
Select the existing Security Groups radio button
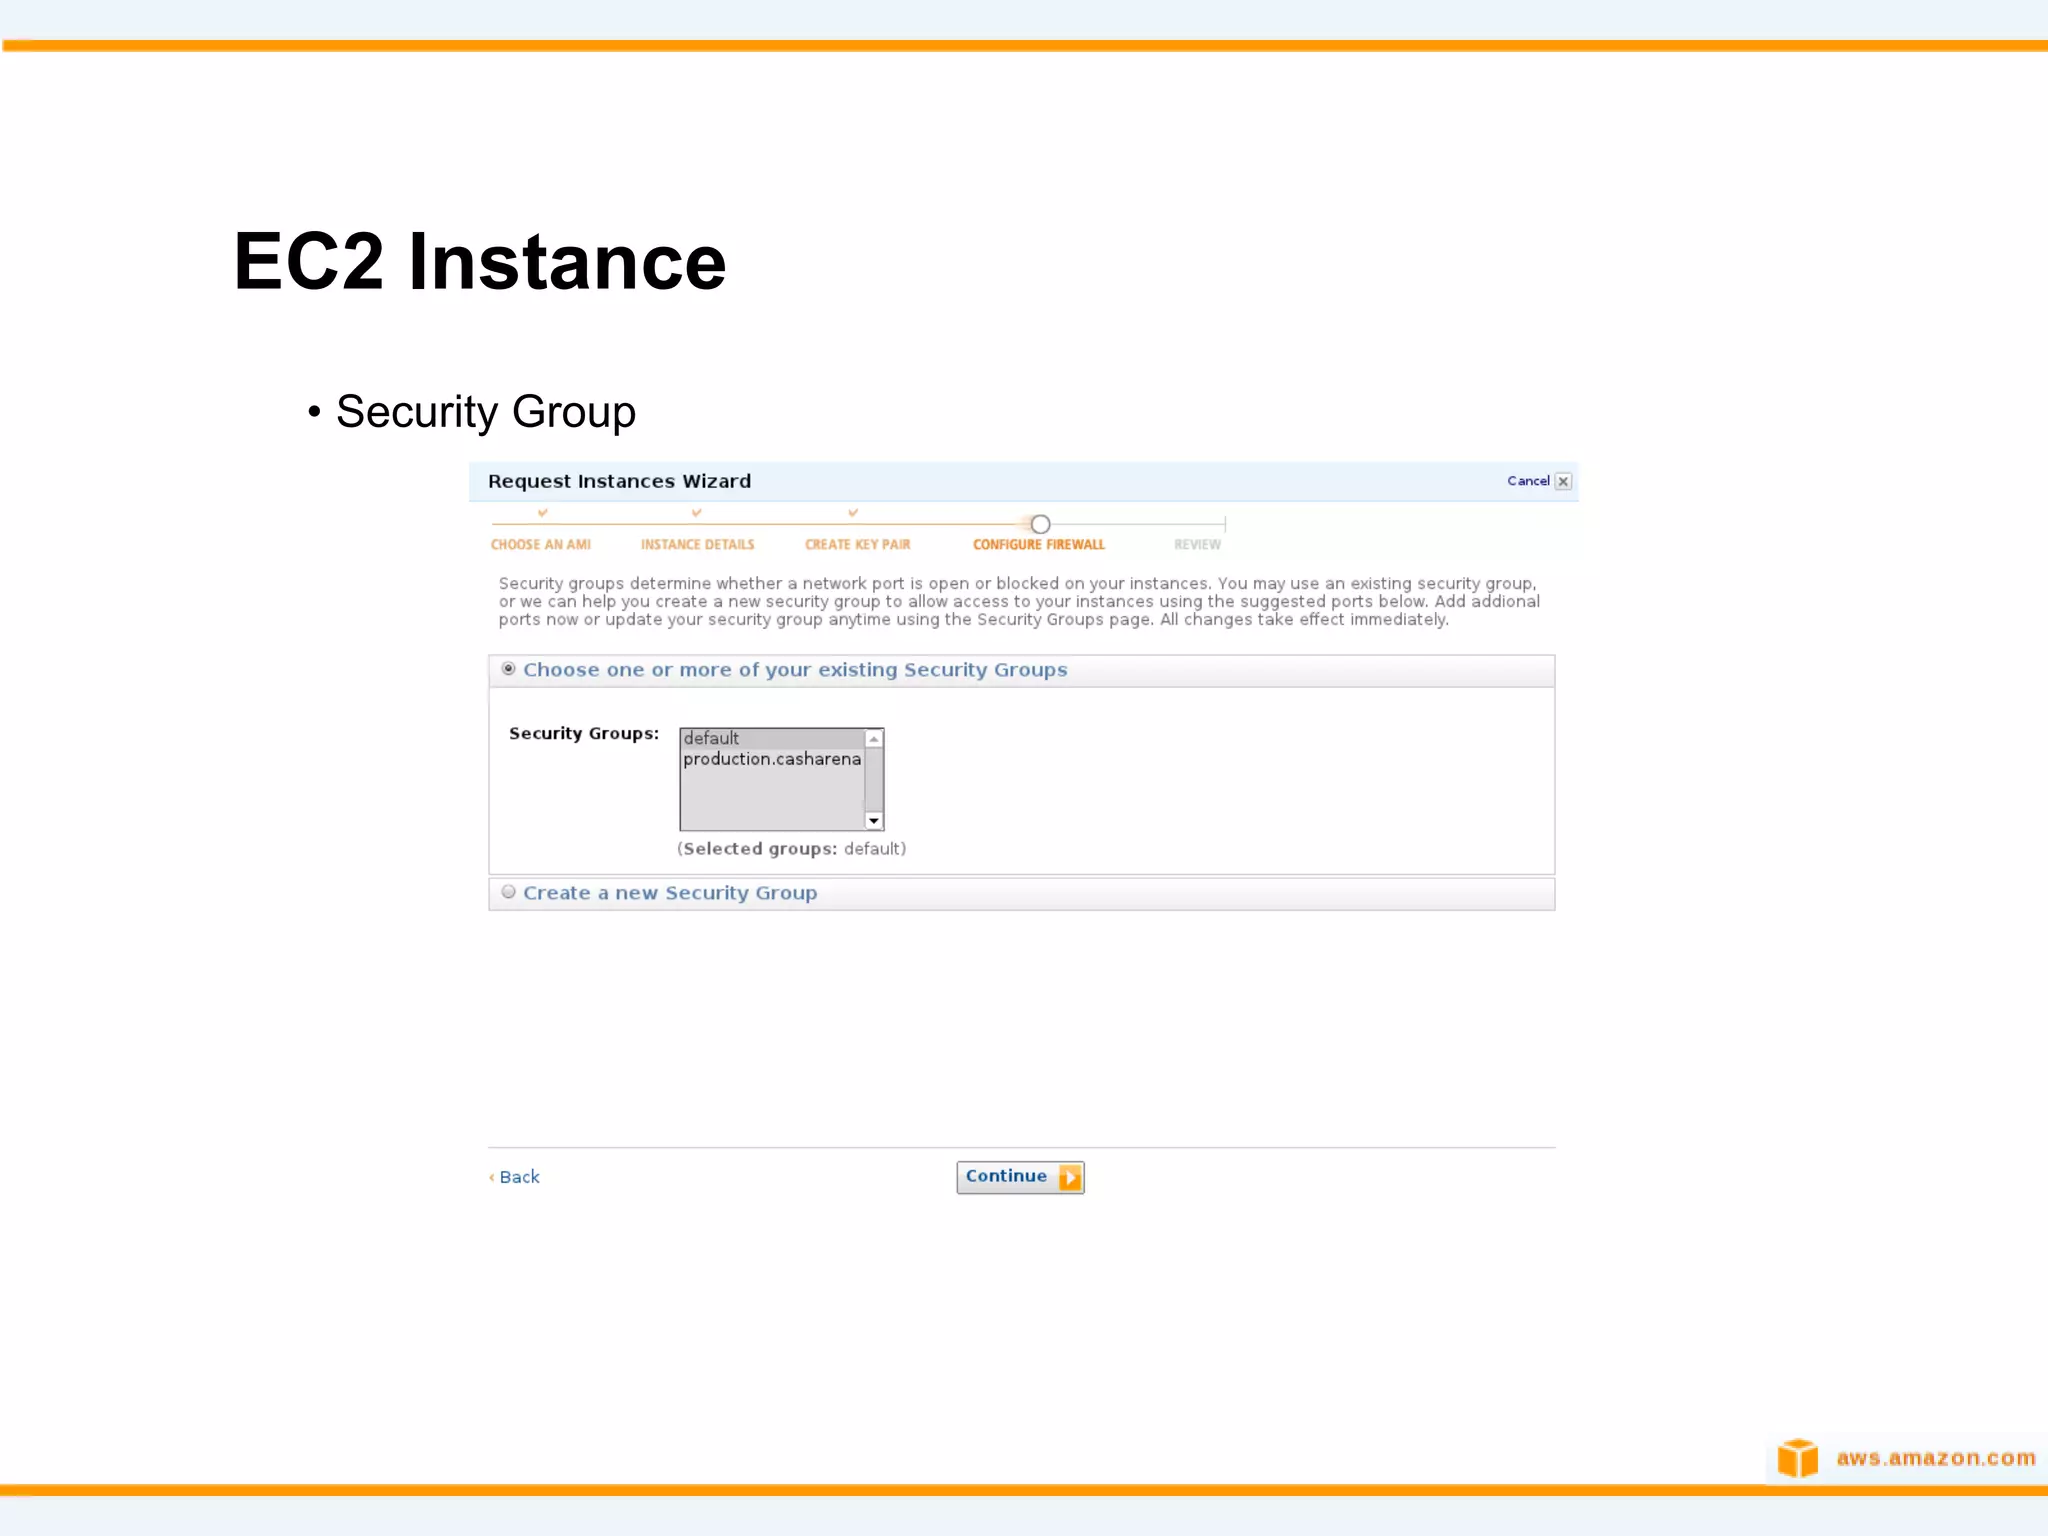coord(509,669)
